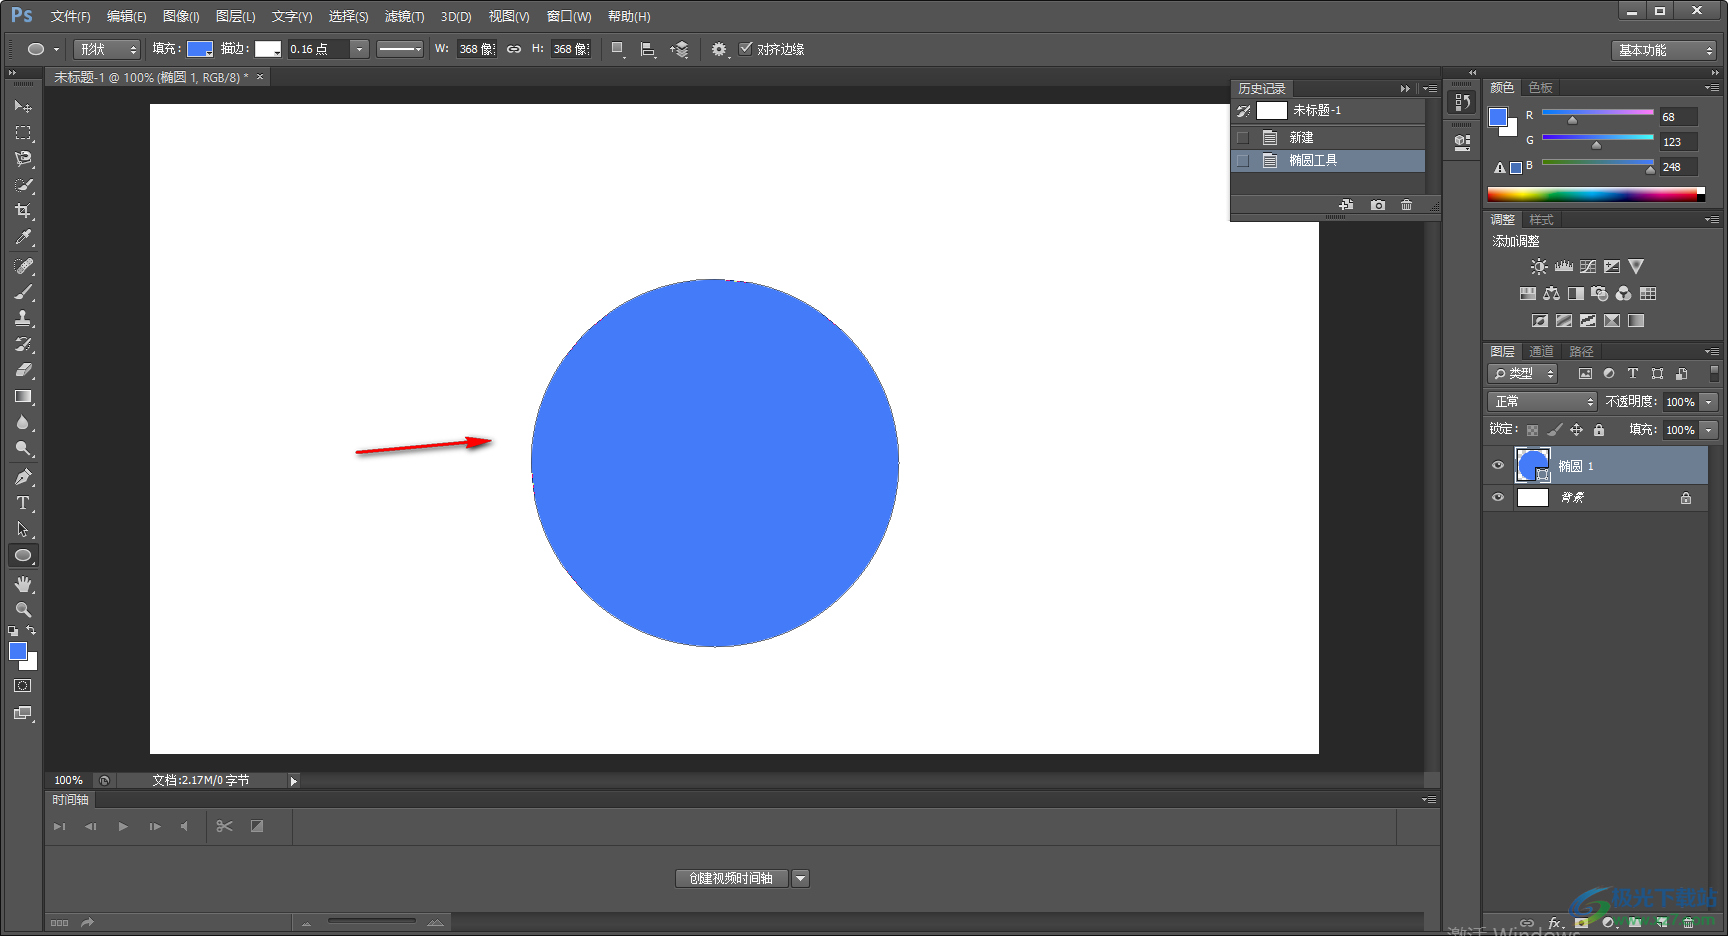Create new snapshot camera icon in History
Image resolution: width=1728 pixels, height=936 pixels.
click(1378, 205)
